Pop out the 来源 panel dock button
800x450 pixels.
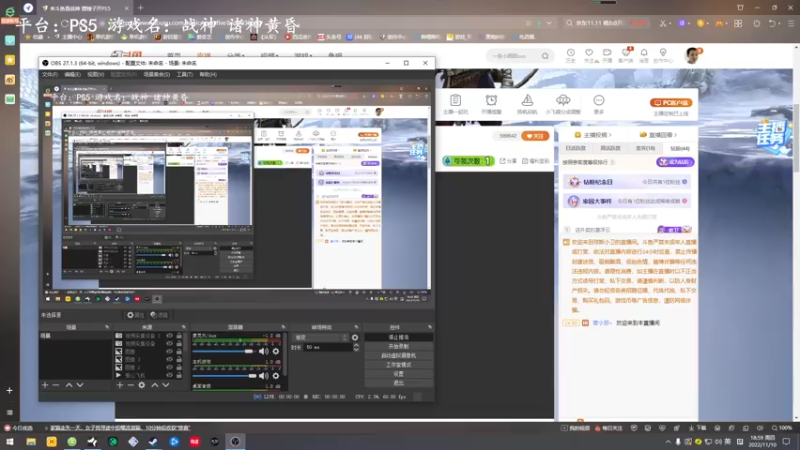(x=184, y=327)
